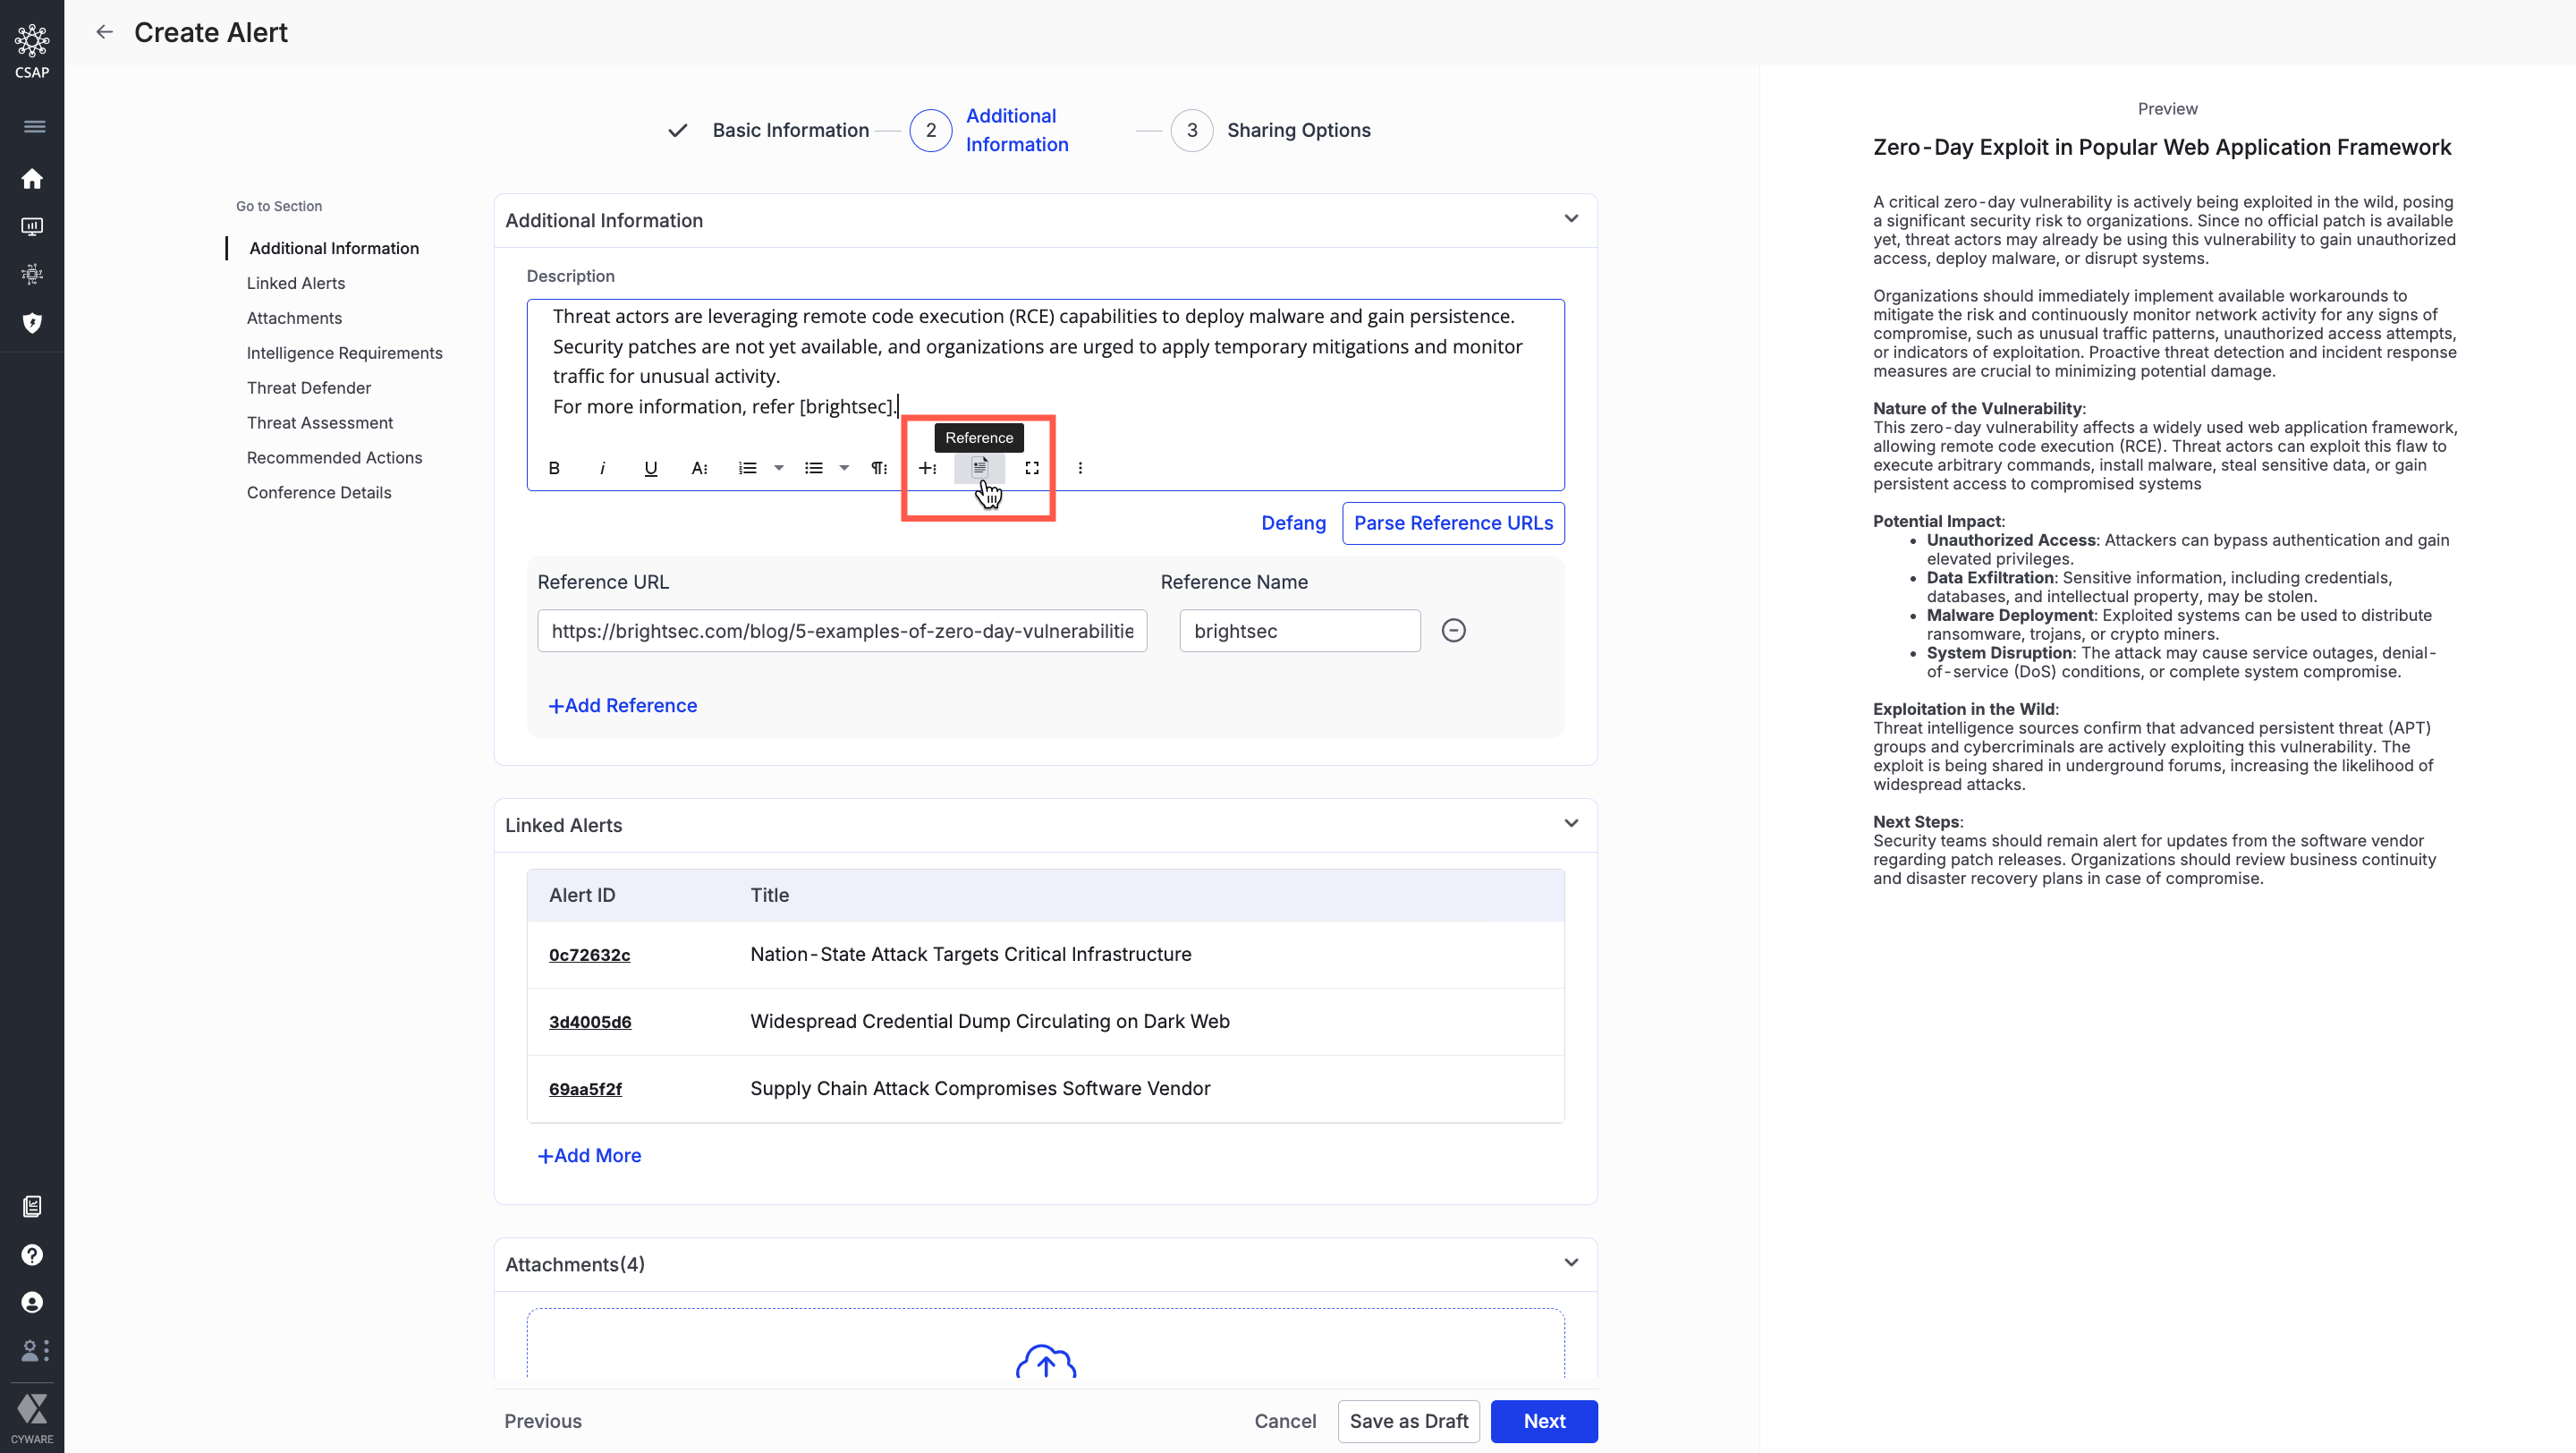Click the back arrow beside Create Alert

104,32
